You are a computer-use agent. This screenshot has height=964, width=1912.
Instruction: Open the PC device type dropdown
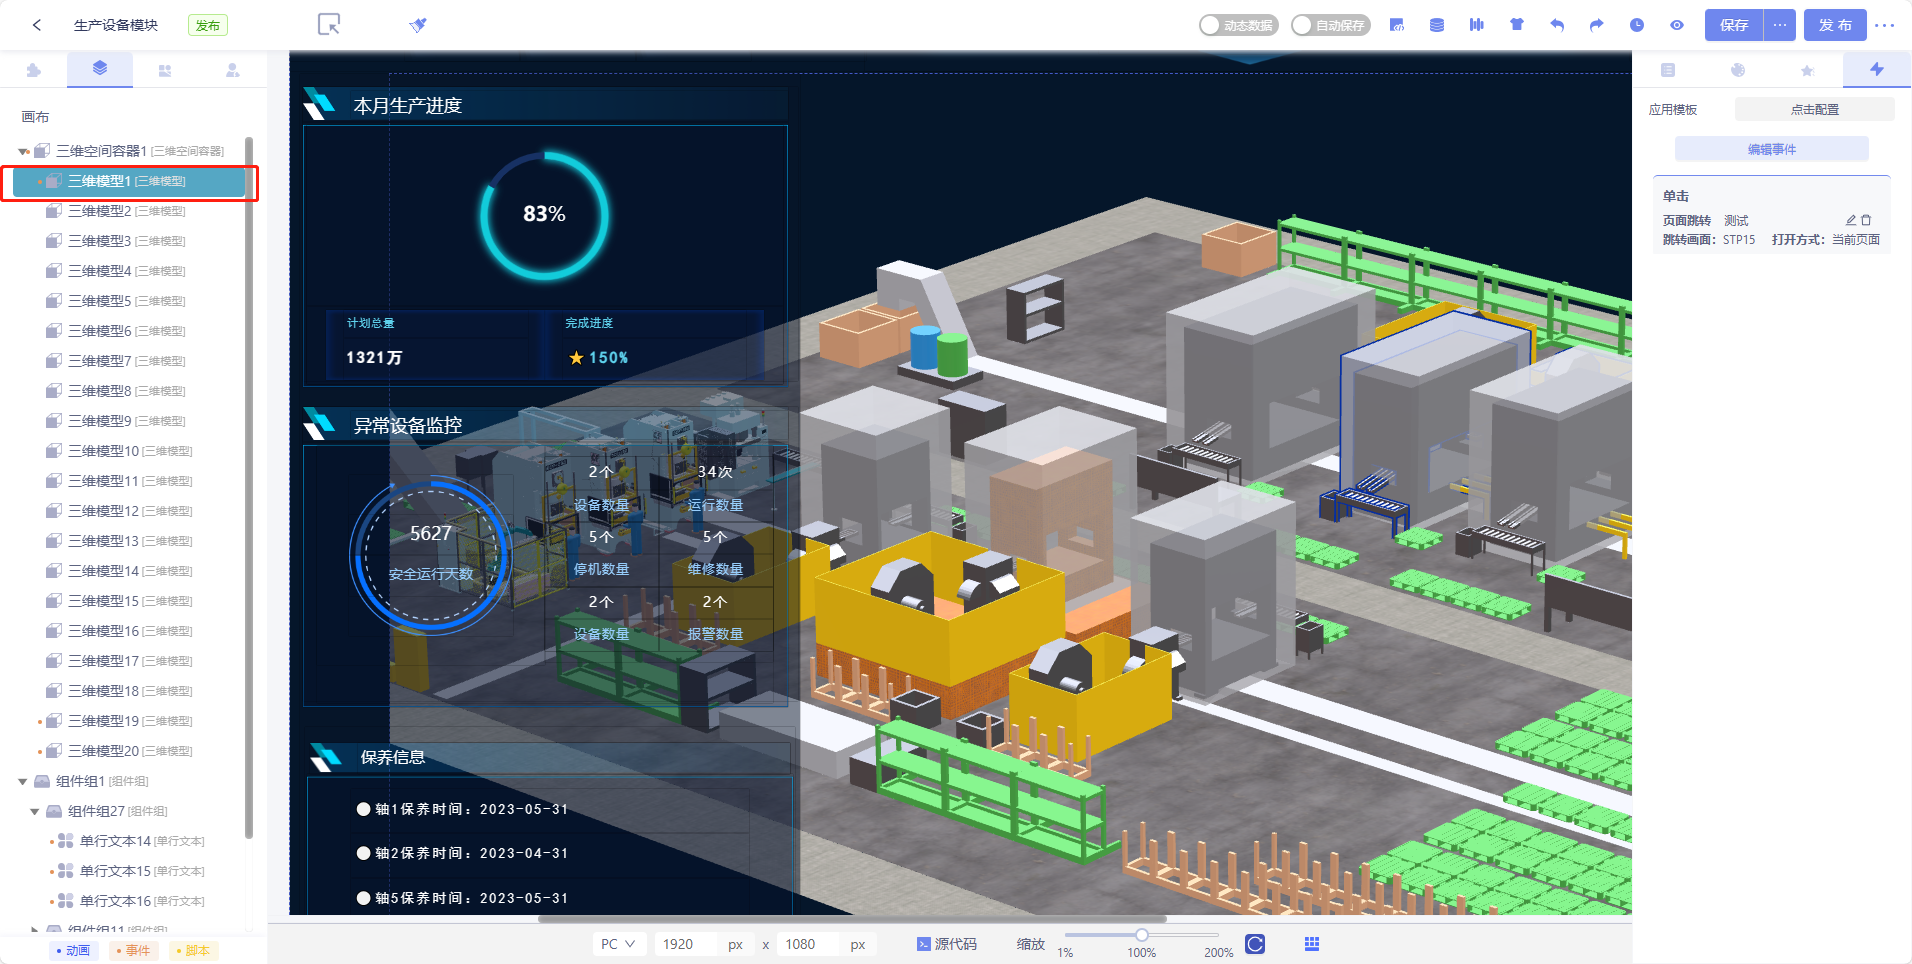(619, 944)
